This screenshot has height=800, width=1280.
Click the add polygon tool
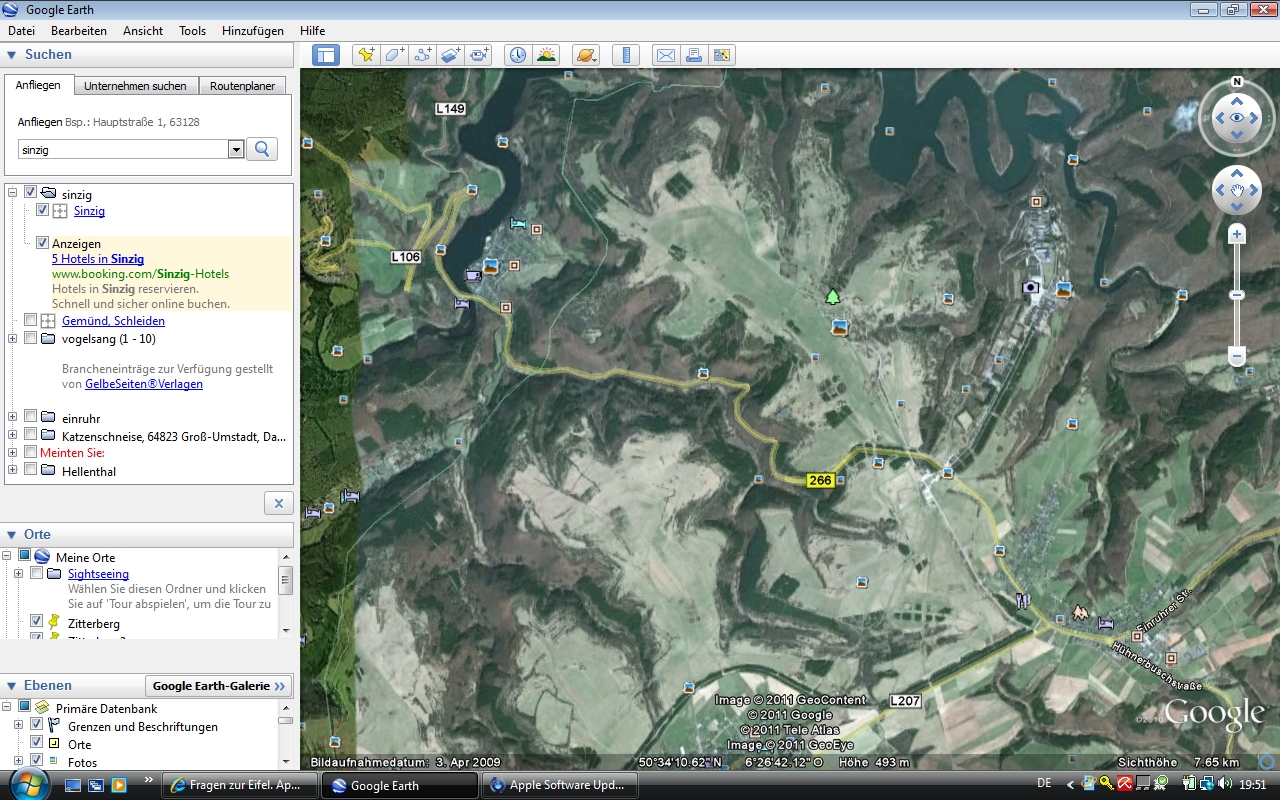click(395, 55)
